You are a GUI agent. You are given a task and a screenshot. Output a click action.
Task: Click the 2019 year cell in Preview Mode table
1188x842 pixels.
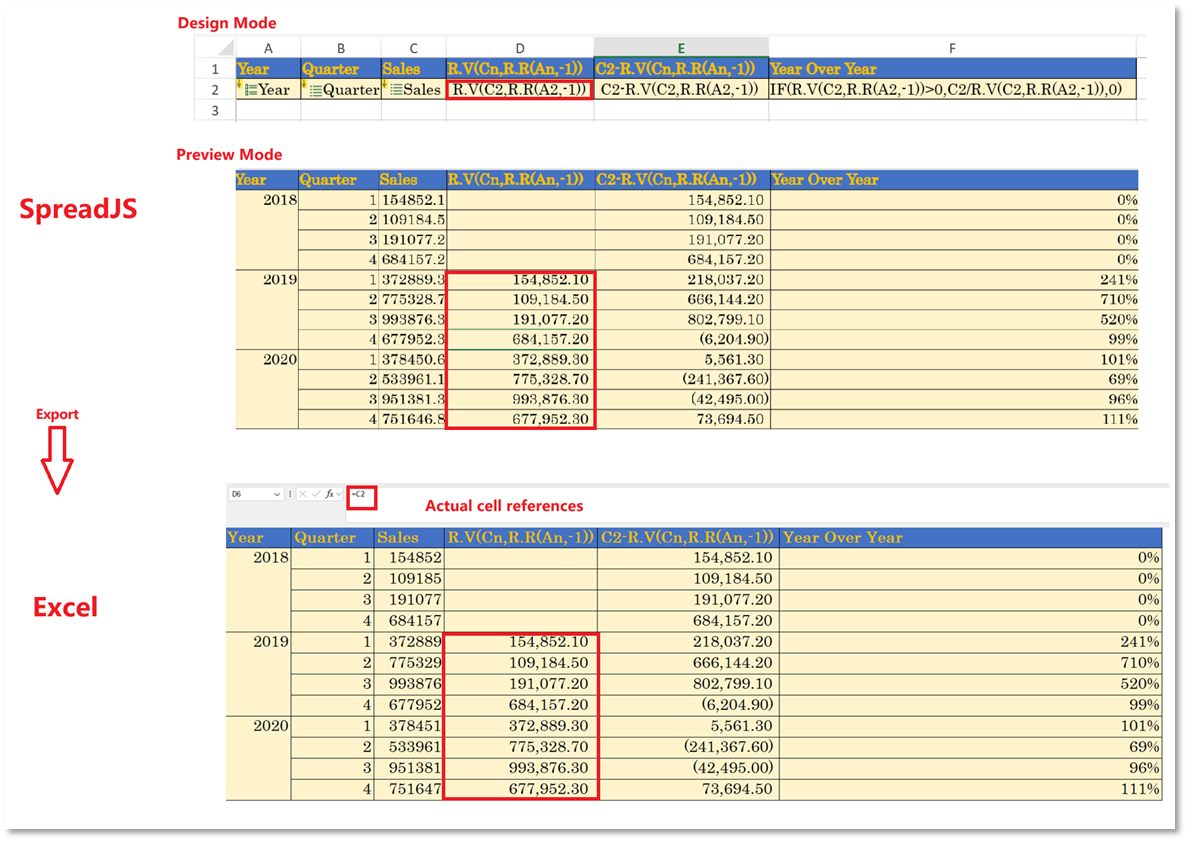[267, 309]
